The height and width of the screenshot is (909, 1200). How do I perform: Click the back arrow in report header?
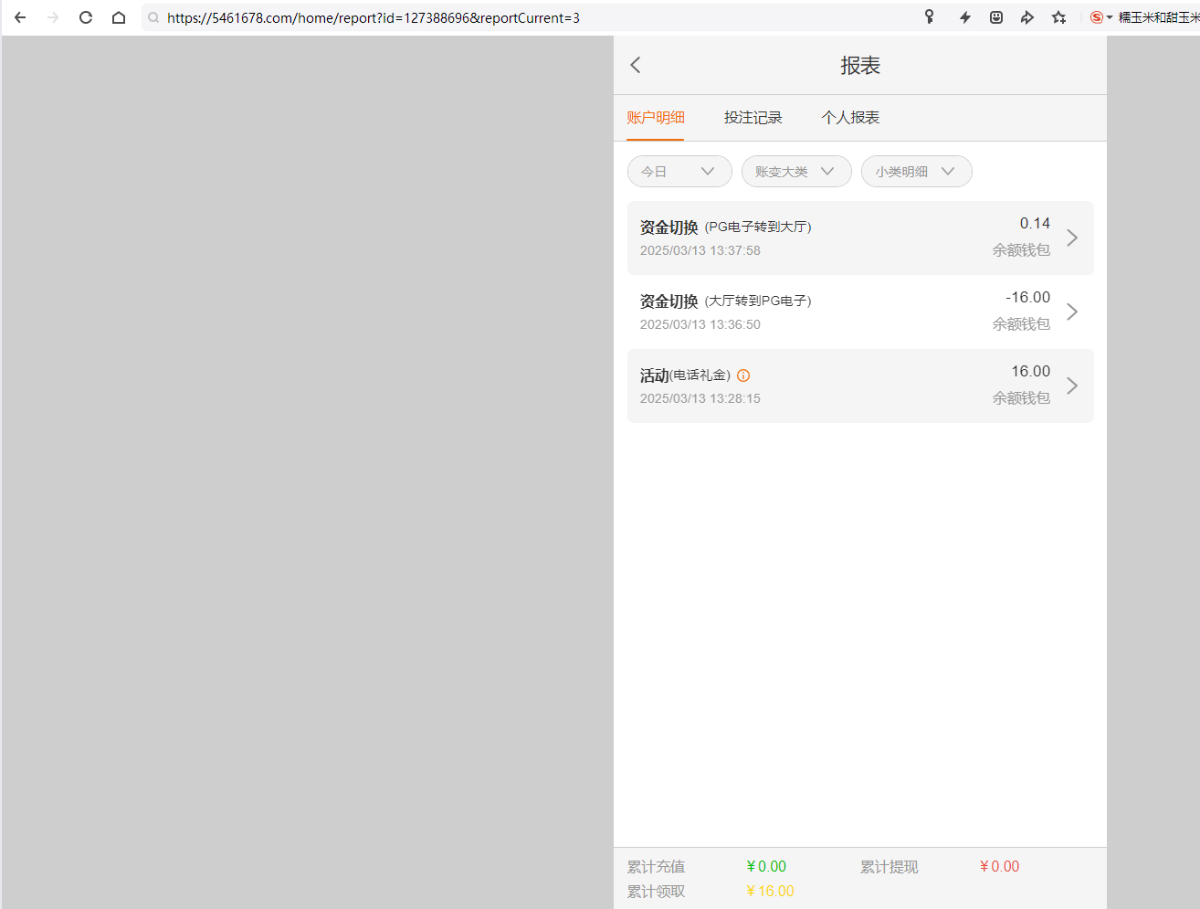635,65
